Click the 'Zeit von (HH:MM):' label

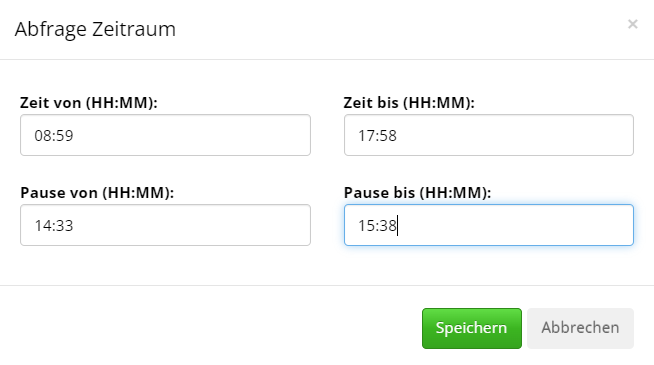pyautogui.click(x=89, y=103)
